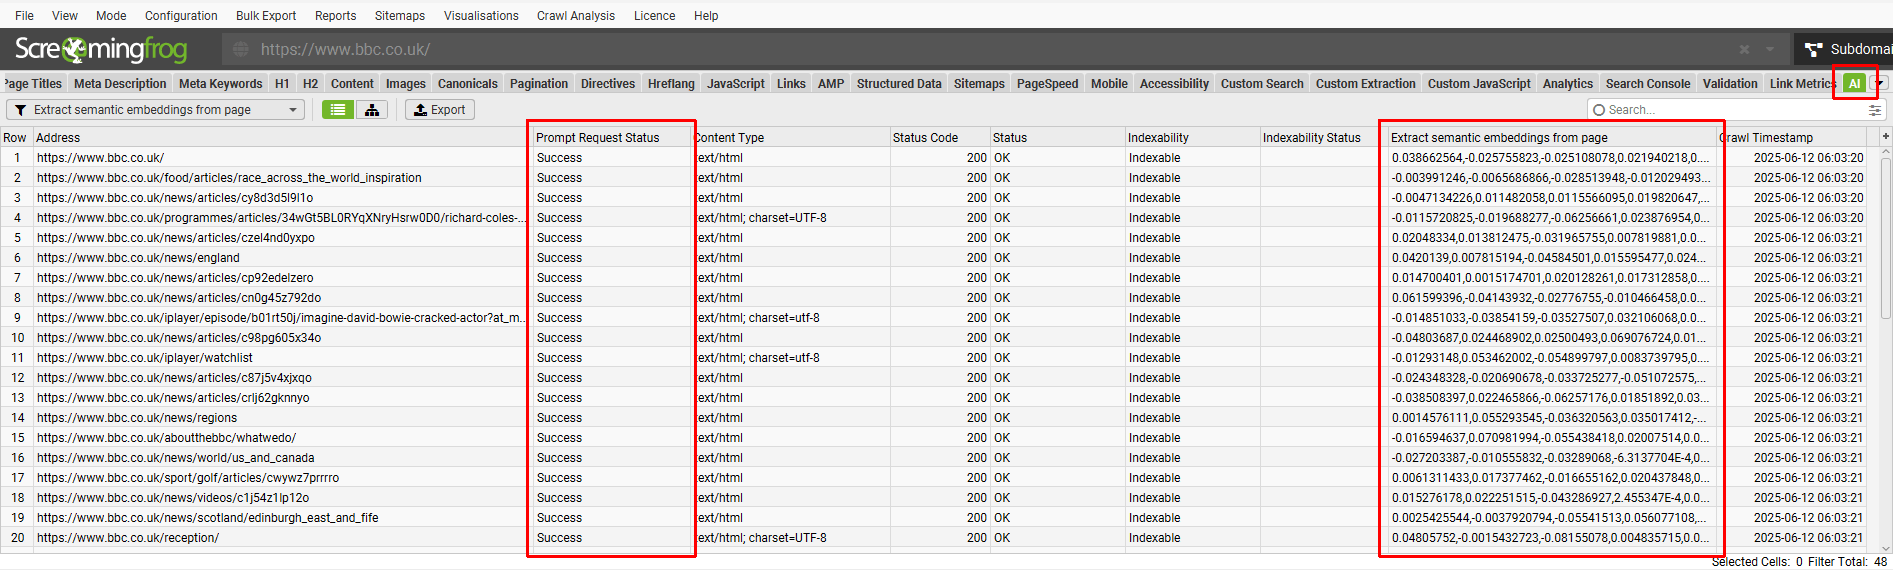Image resolution: width=1893 pixels, height=570 pixels.
Task: Click scrollbar down arrow below table
Action: click(x=1886, y=547)
